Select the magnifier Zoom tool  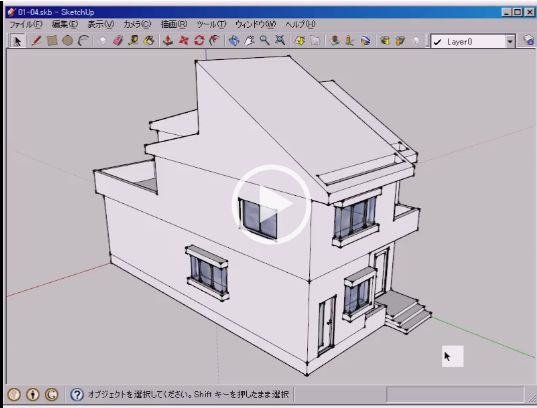point(264,41)
